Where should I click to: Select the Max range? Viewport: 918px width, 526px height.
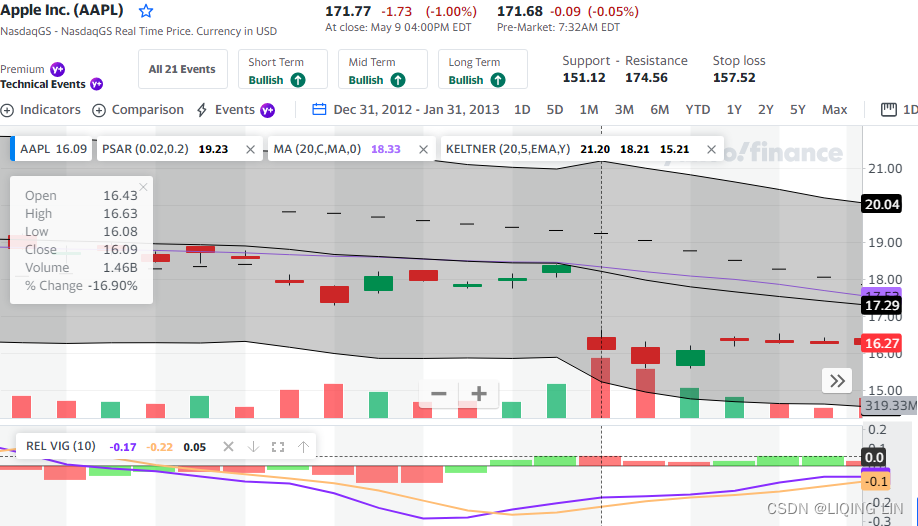[x=834, y=110]
